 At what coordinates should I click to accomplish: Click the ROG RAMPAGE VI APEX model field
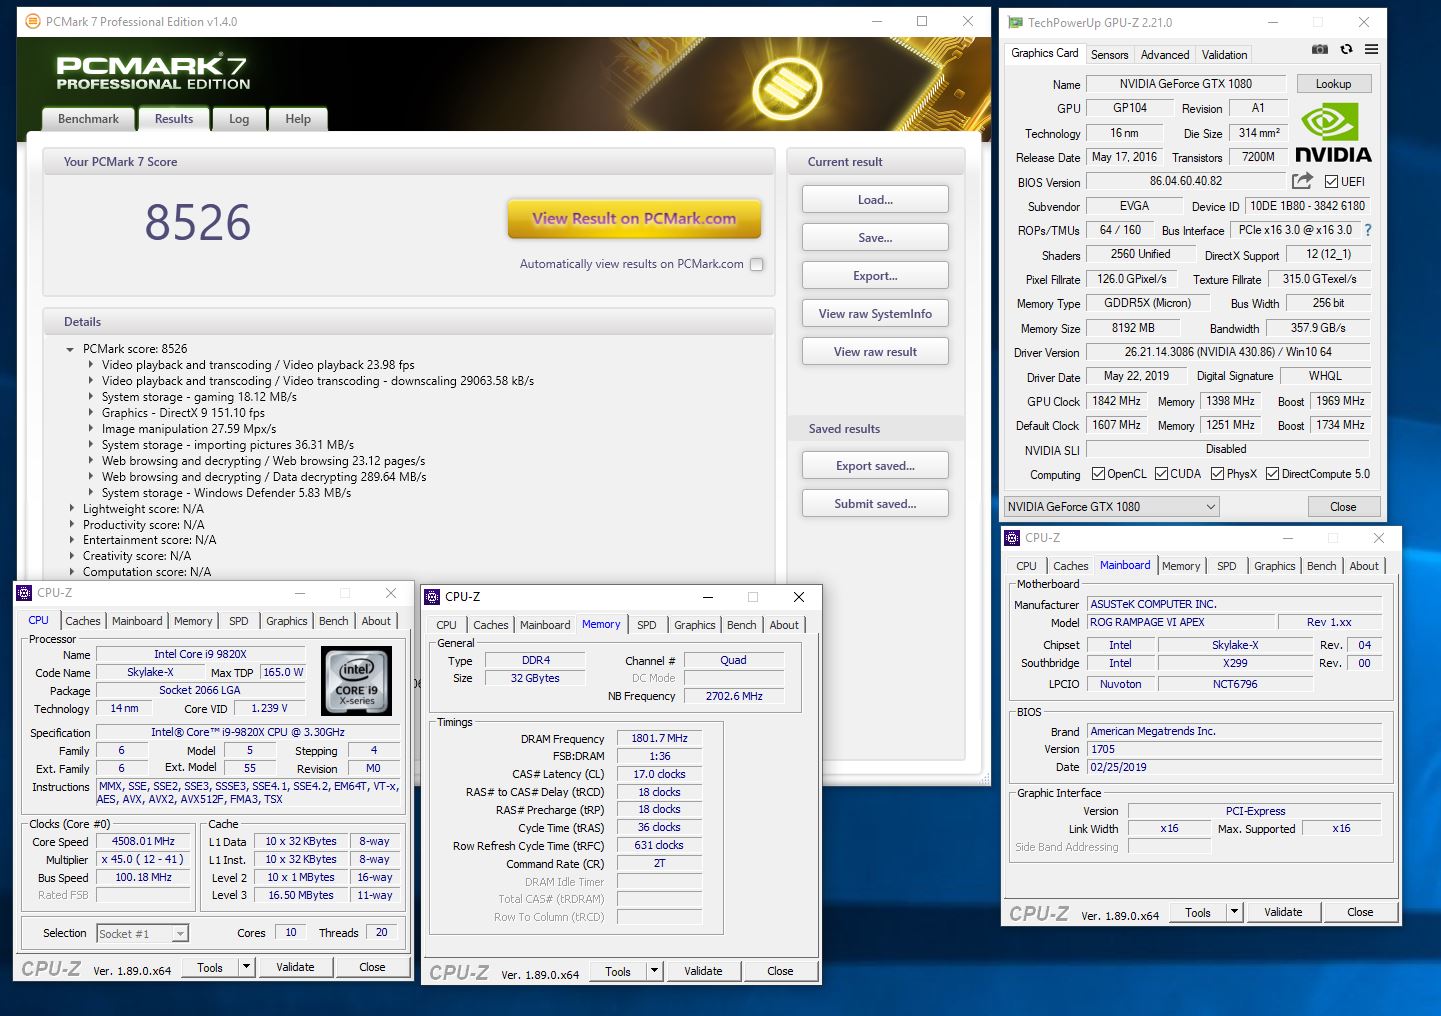(1182, 622)
